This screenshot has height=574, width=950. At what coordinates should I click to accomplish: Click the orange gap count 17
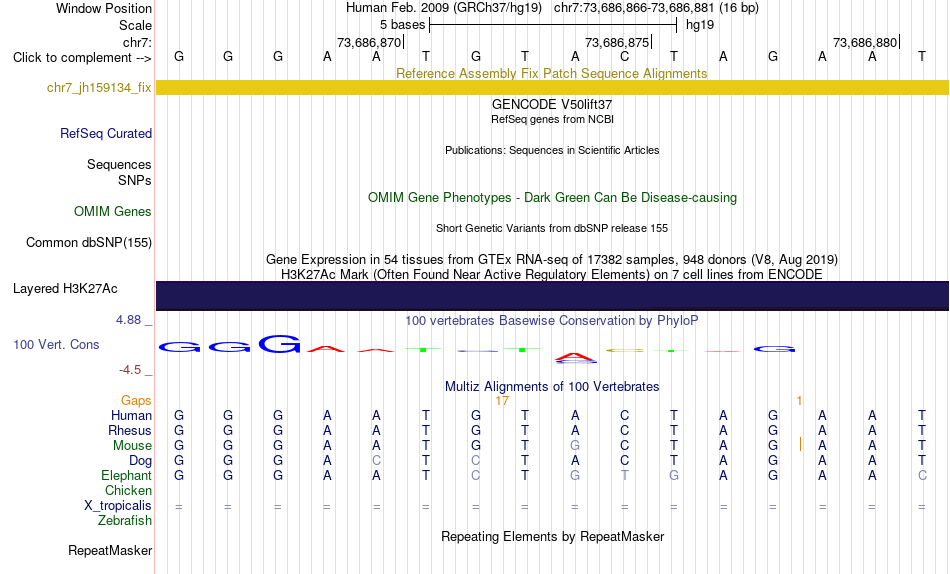pos(502,401)
